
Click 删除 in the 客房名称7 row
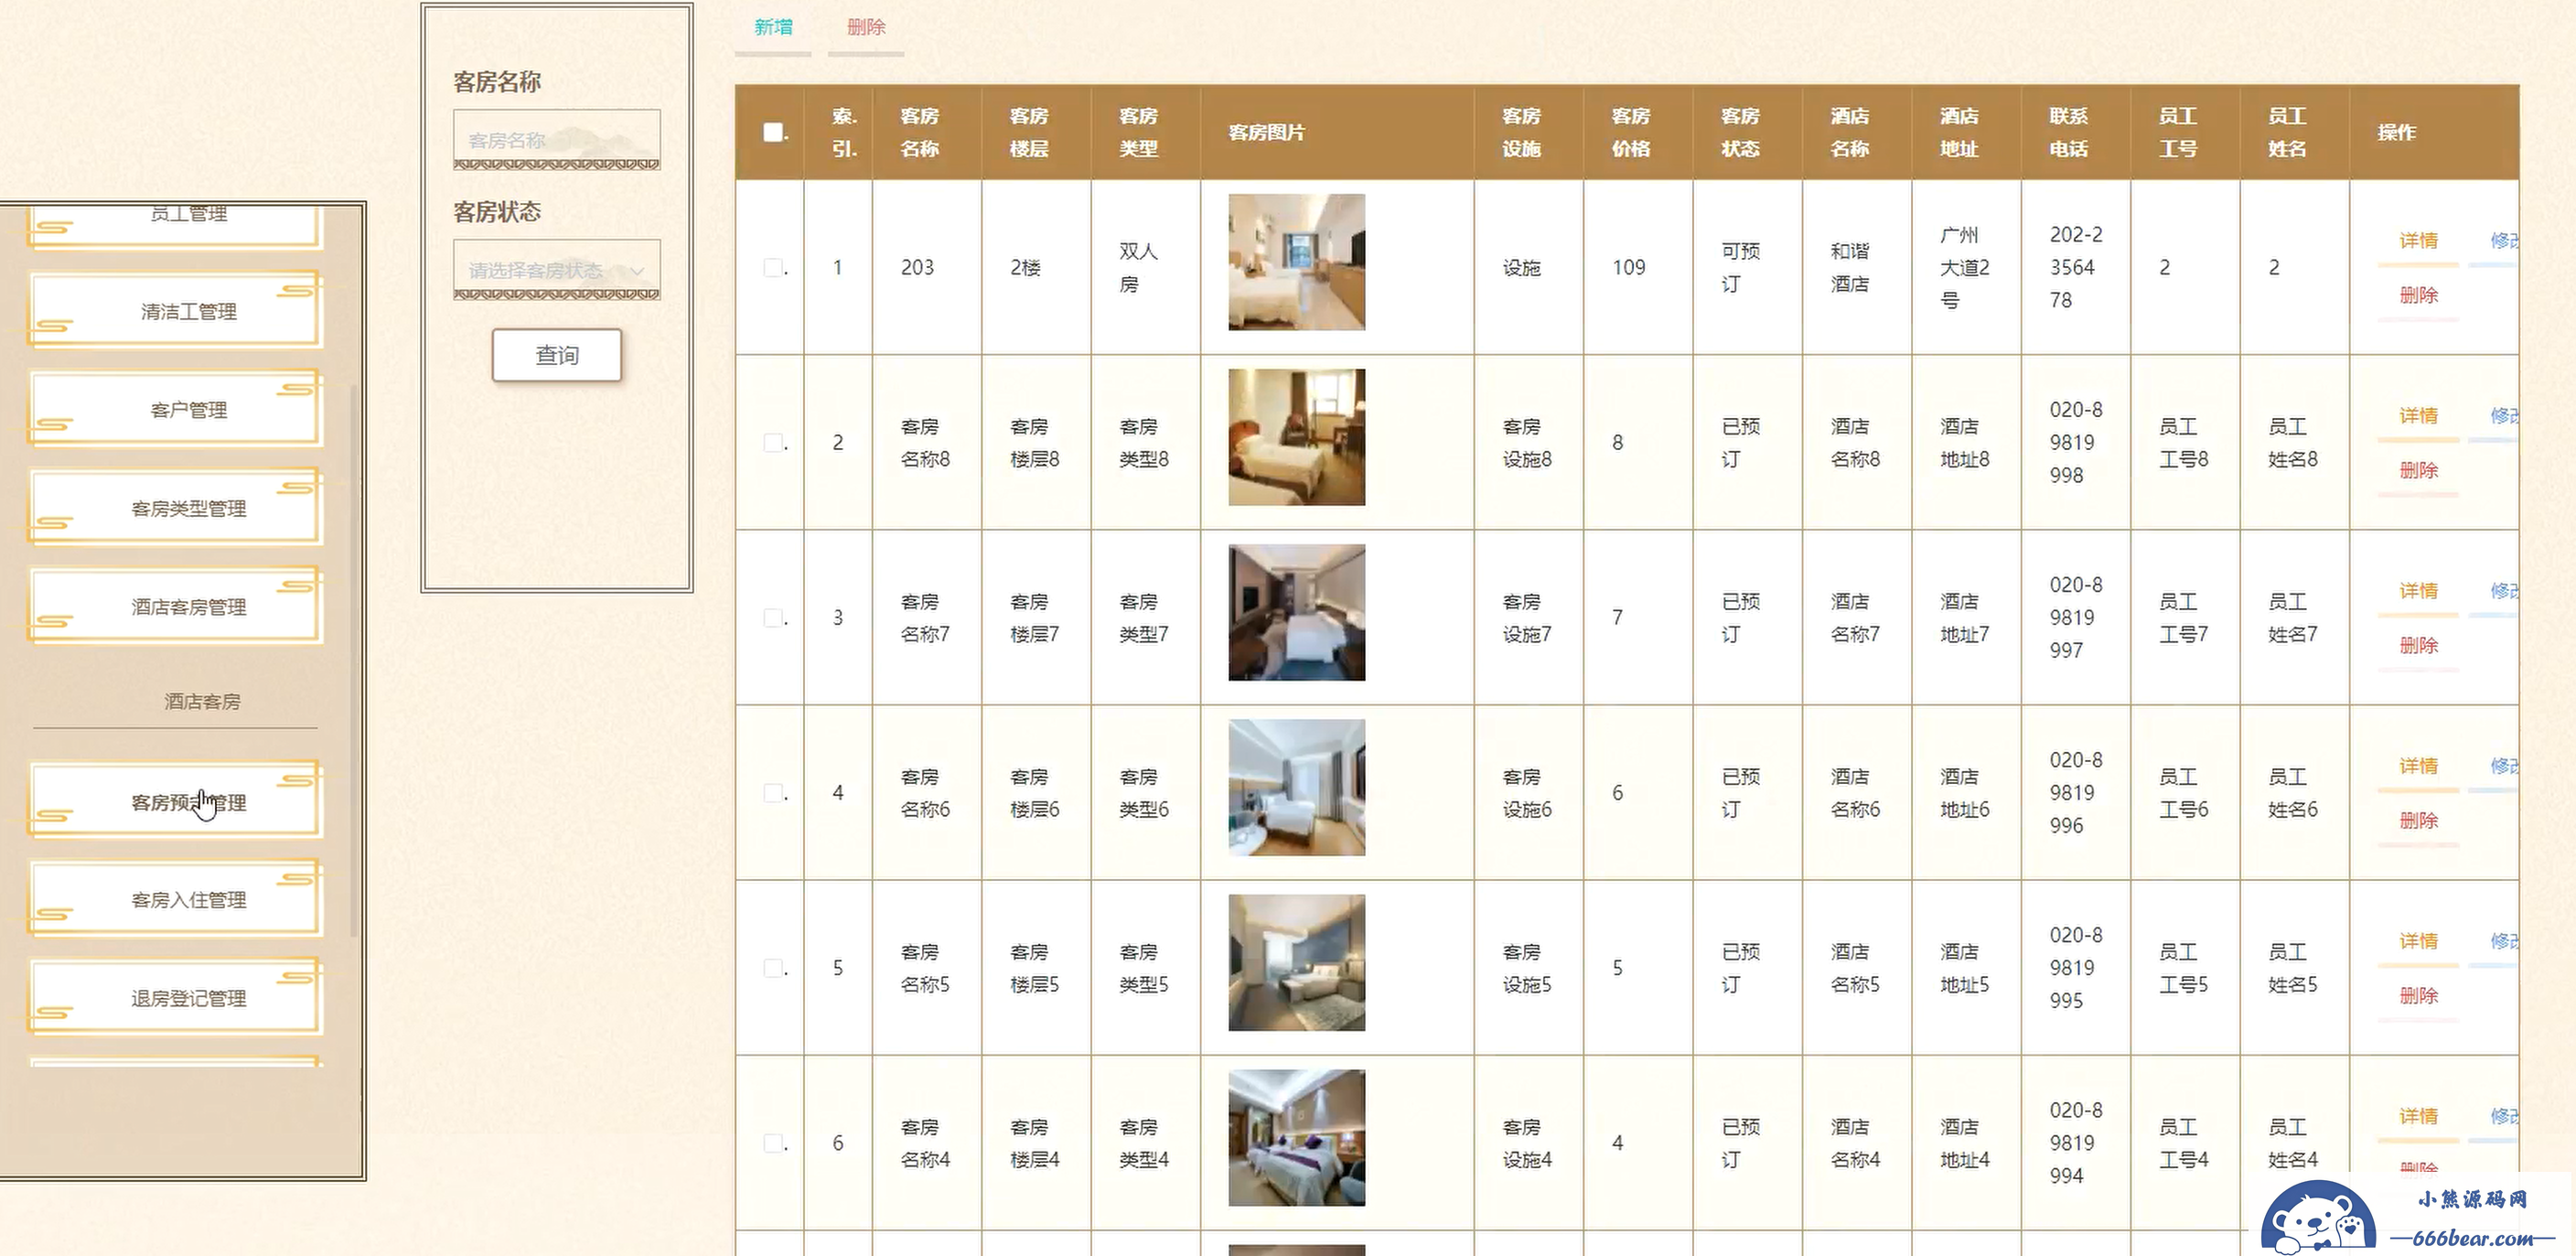[2418, 645]
